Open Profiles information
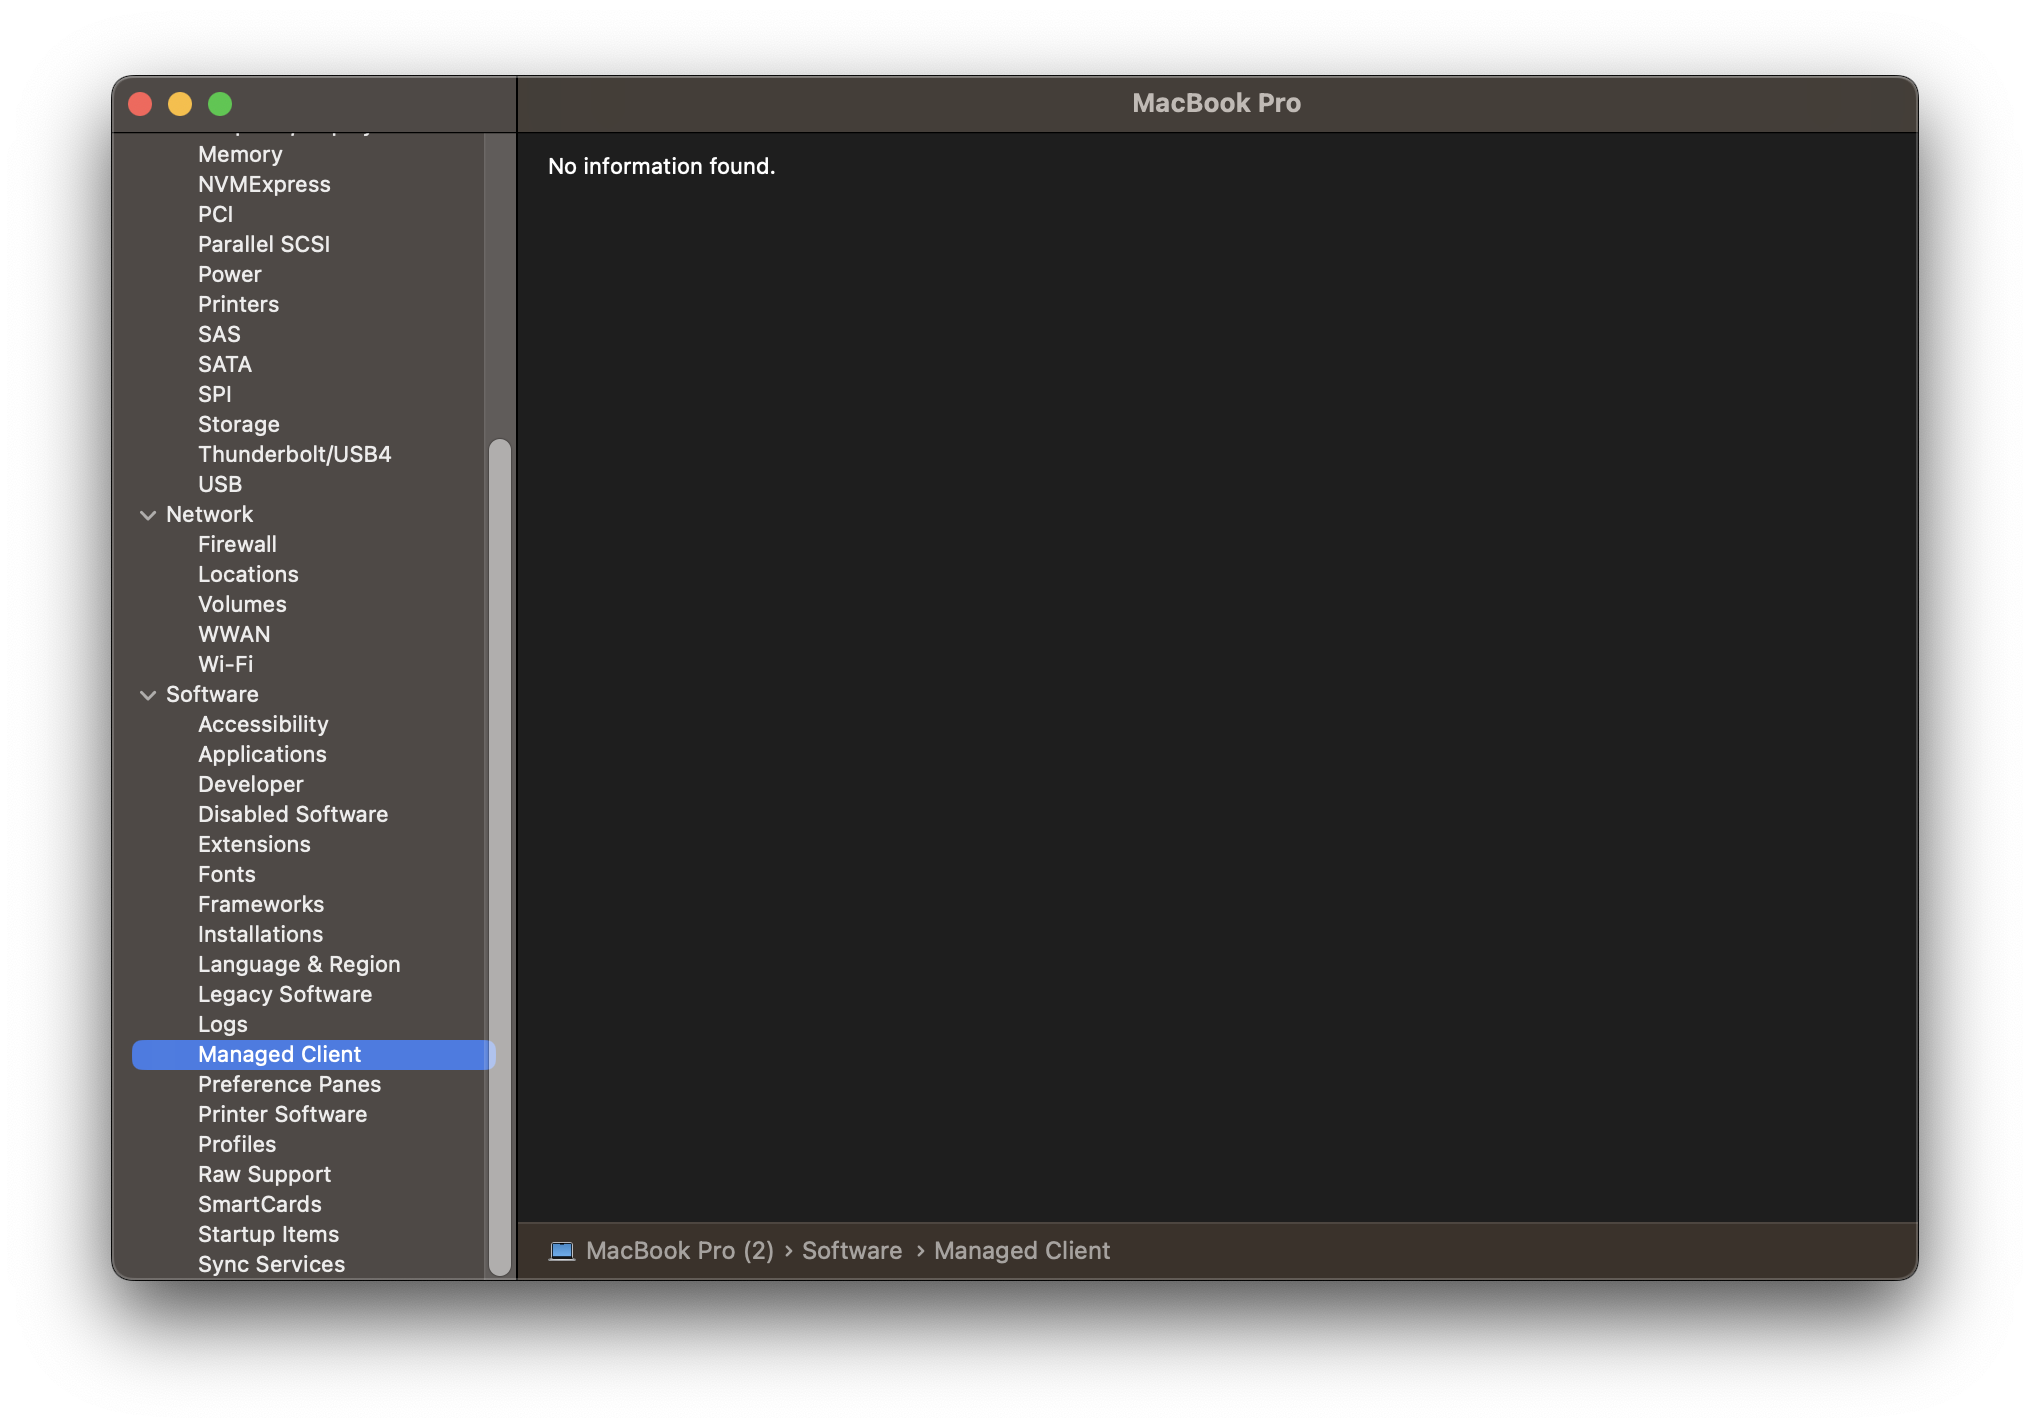 pyautogui.click(x=237, y=1145)
